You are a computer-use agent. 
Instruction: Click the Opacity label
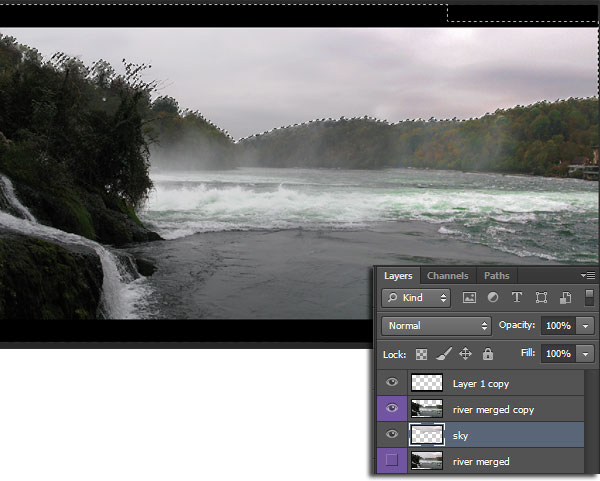[x=517, y=325]
